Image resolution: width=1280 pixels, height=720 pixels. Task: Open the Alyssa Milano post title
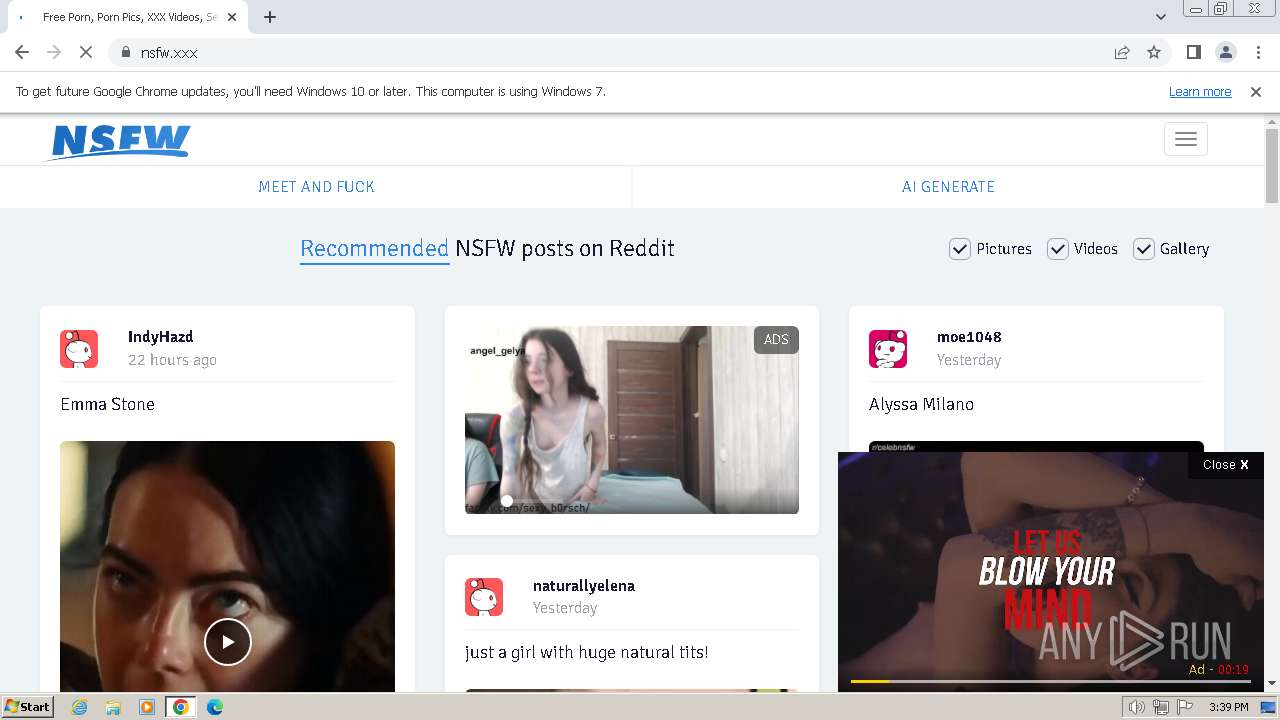pos(921,404)
